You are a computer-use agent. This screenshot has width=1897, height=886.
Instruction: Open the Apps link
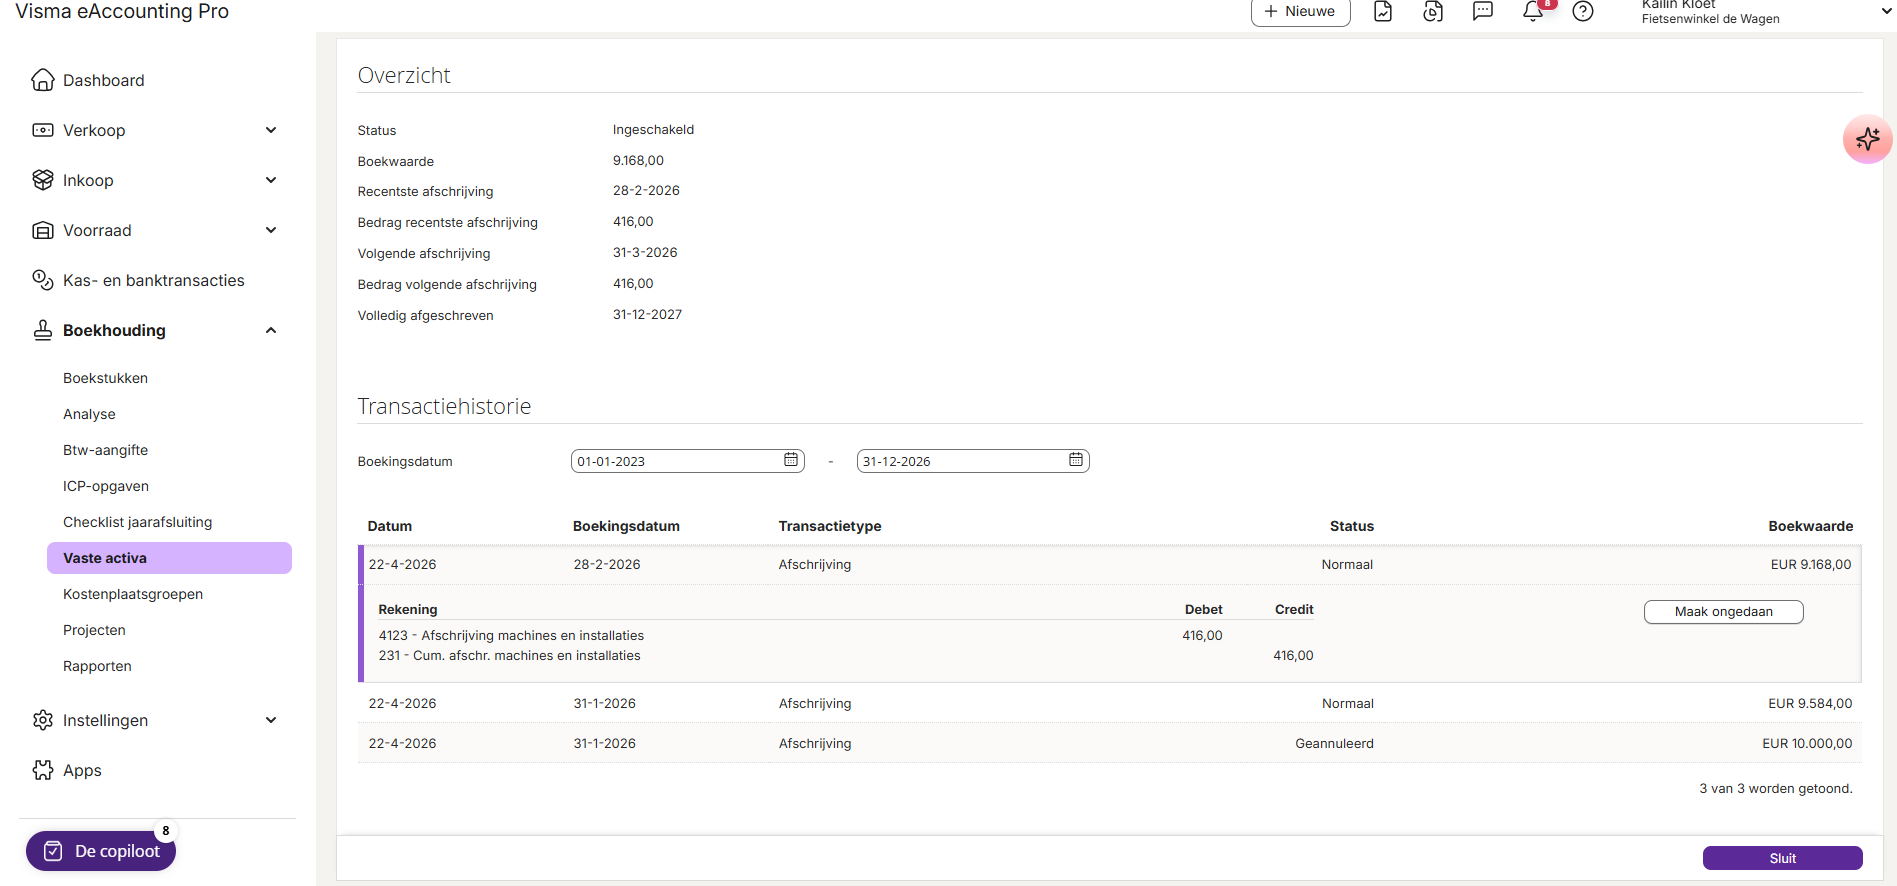pos(82,770)
